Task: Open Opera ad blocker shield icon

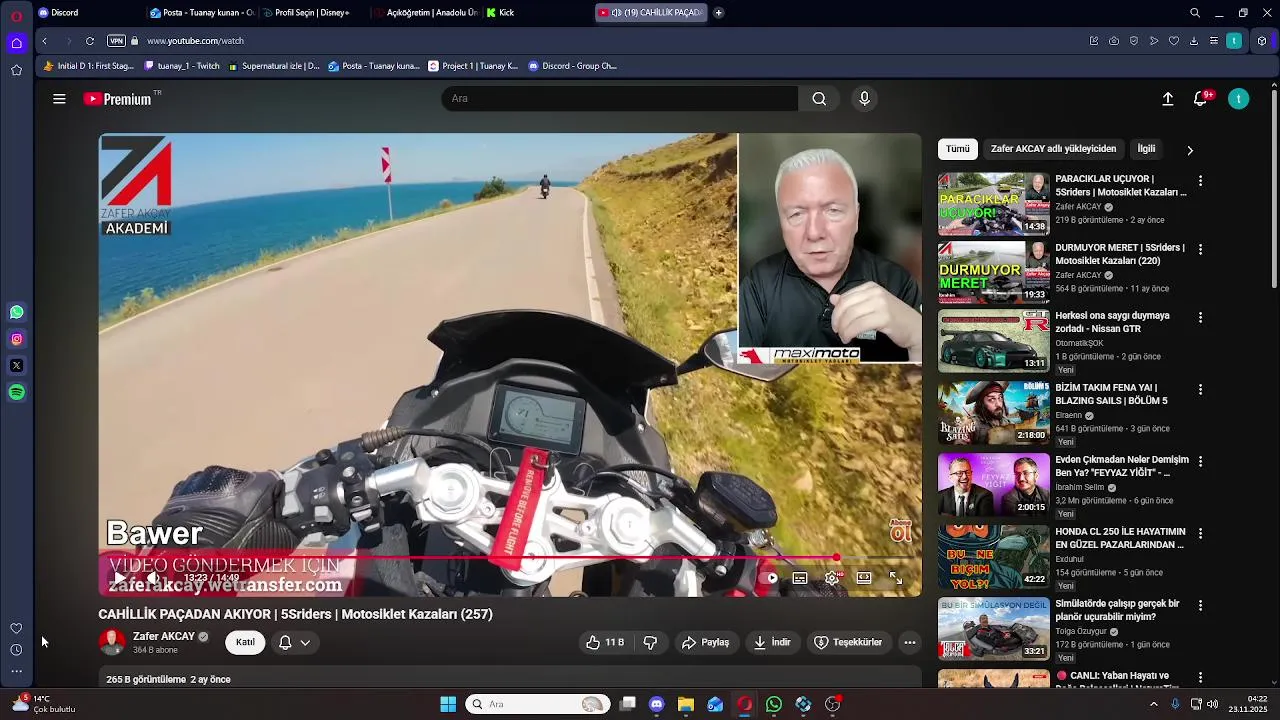Action: coord(1134,41)
